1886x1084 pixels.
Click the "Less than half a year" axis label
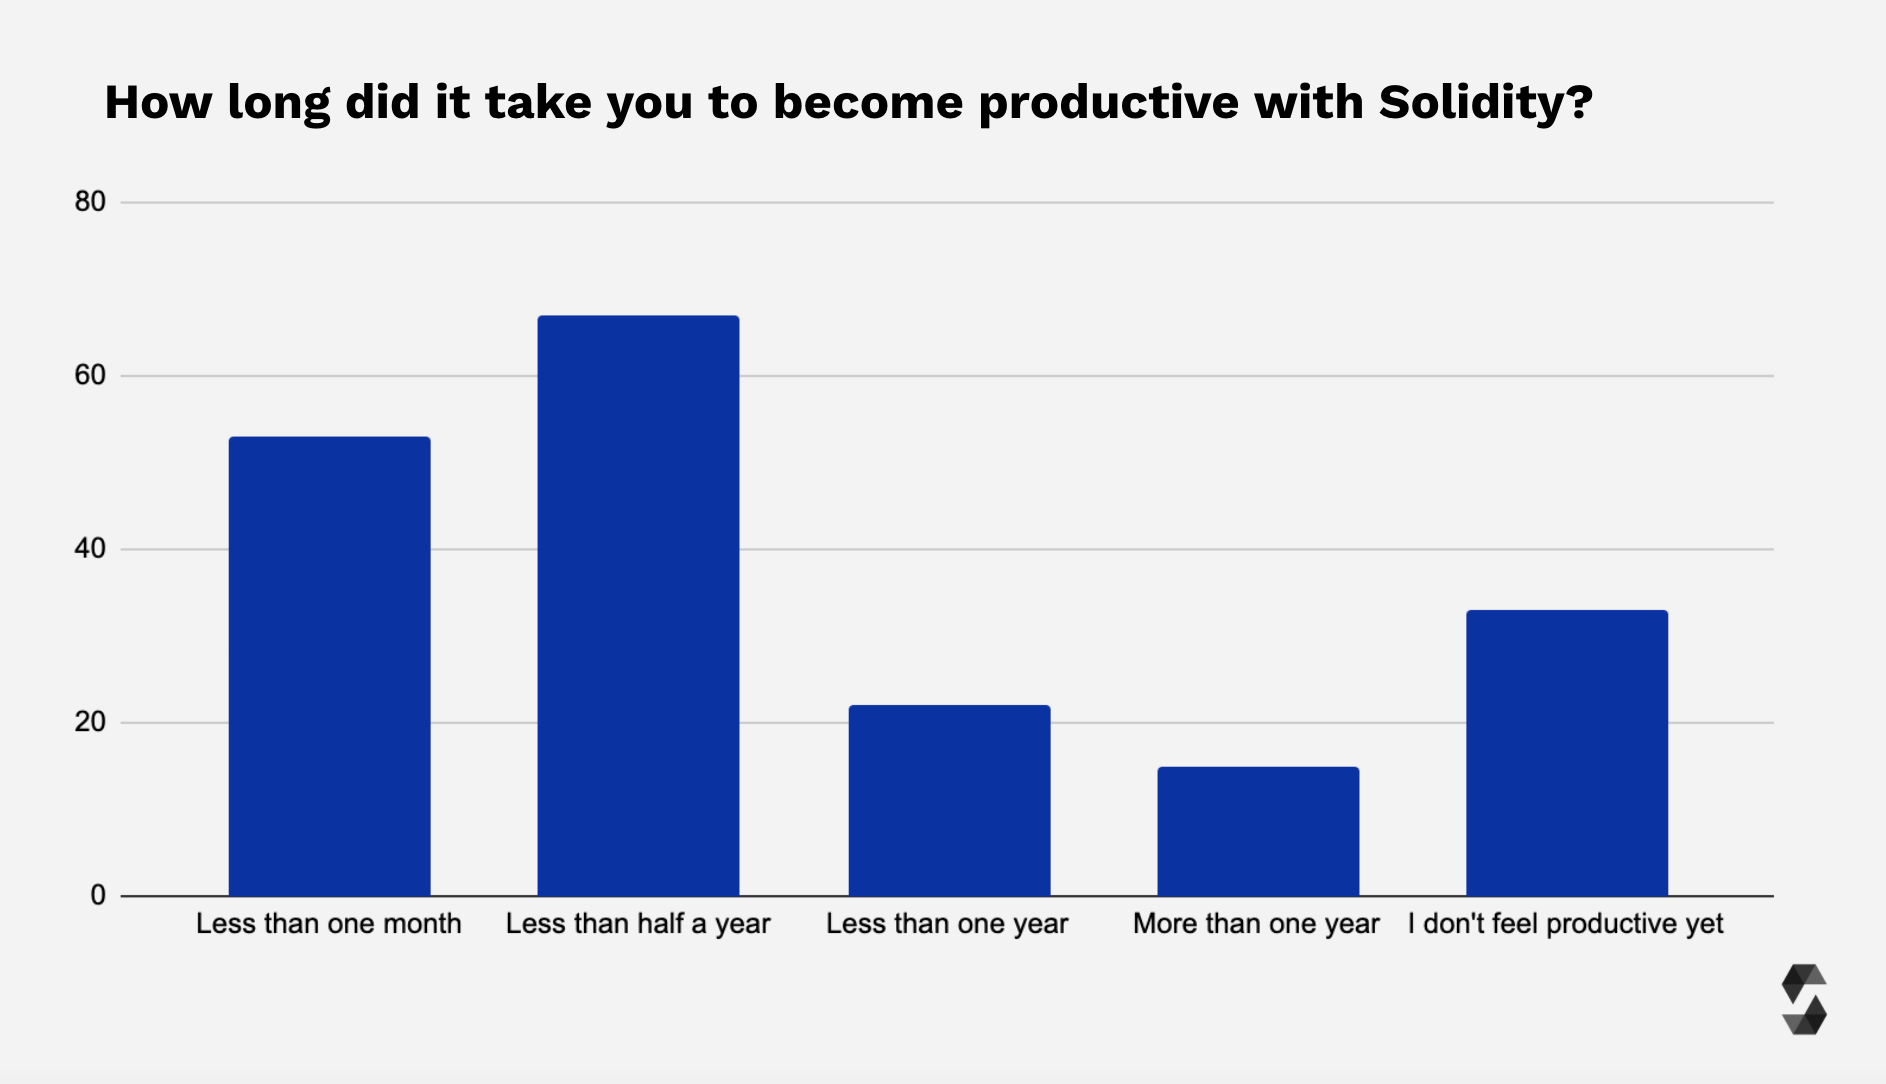tap(638, 924)
